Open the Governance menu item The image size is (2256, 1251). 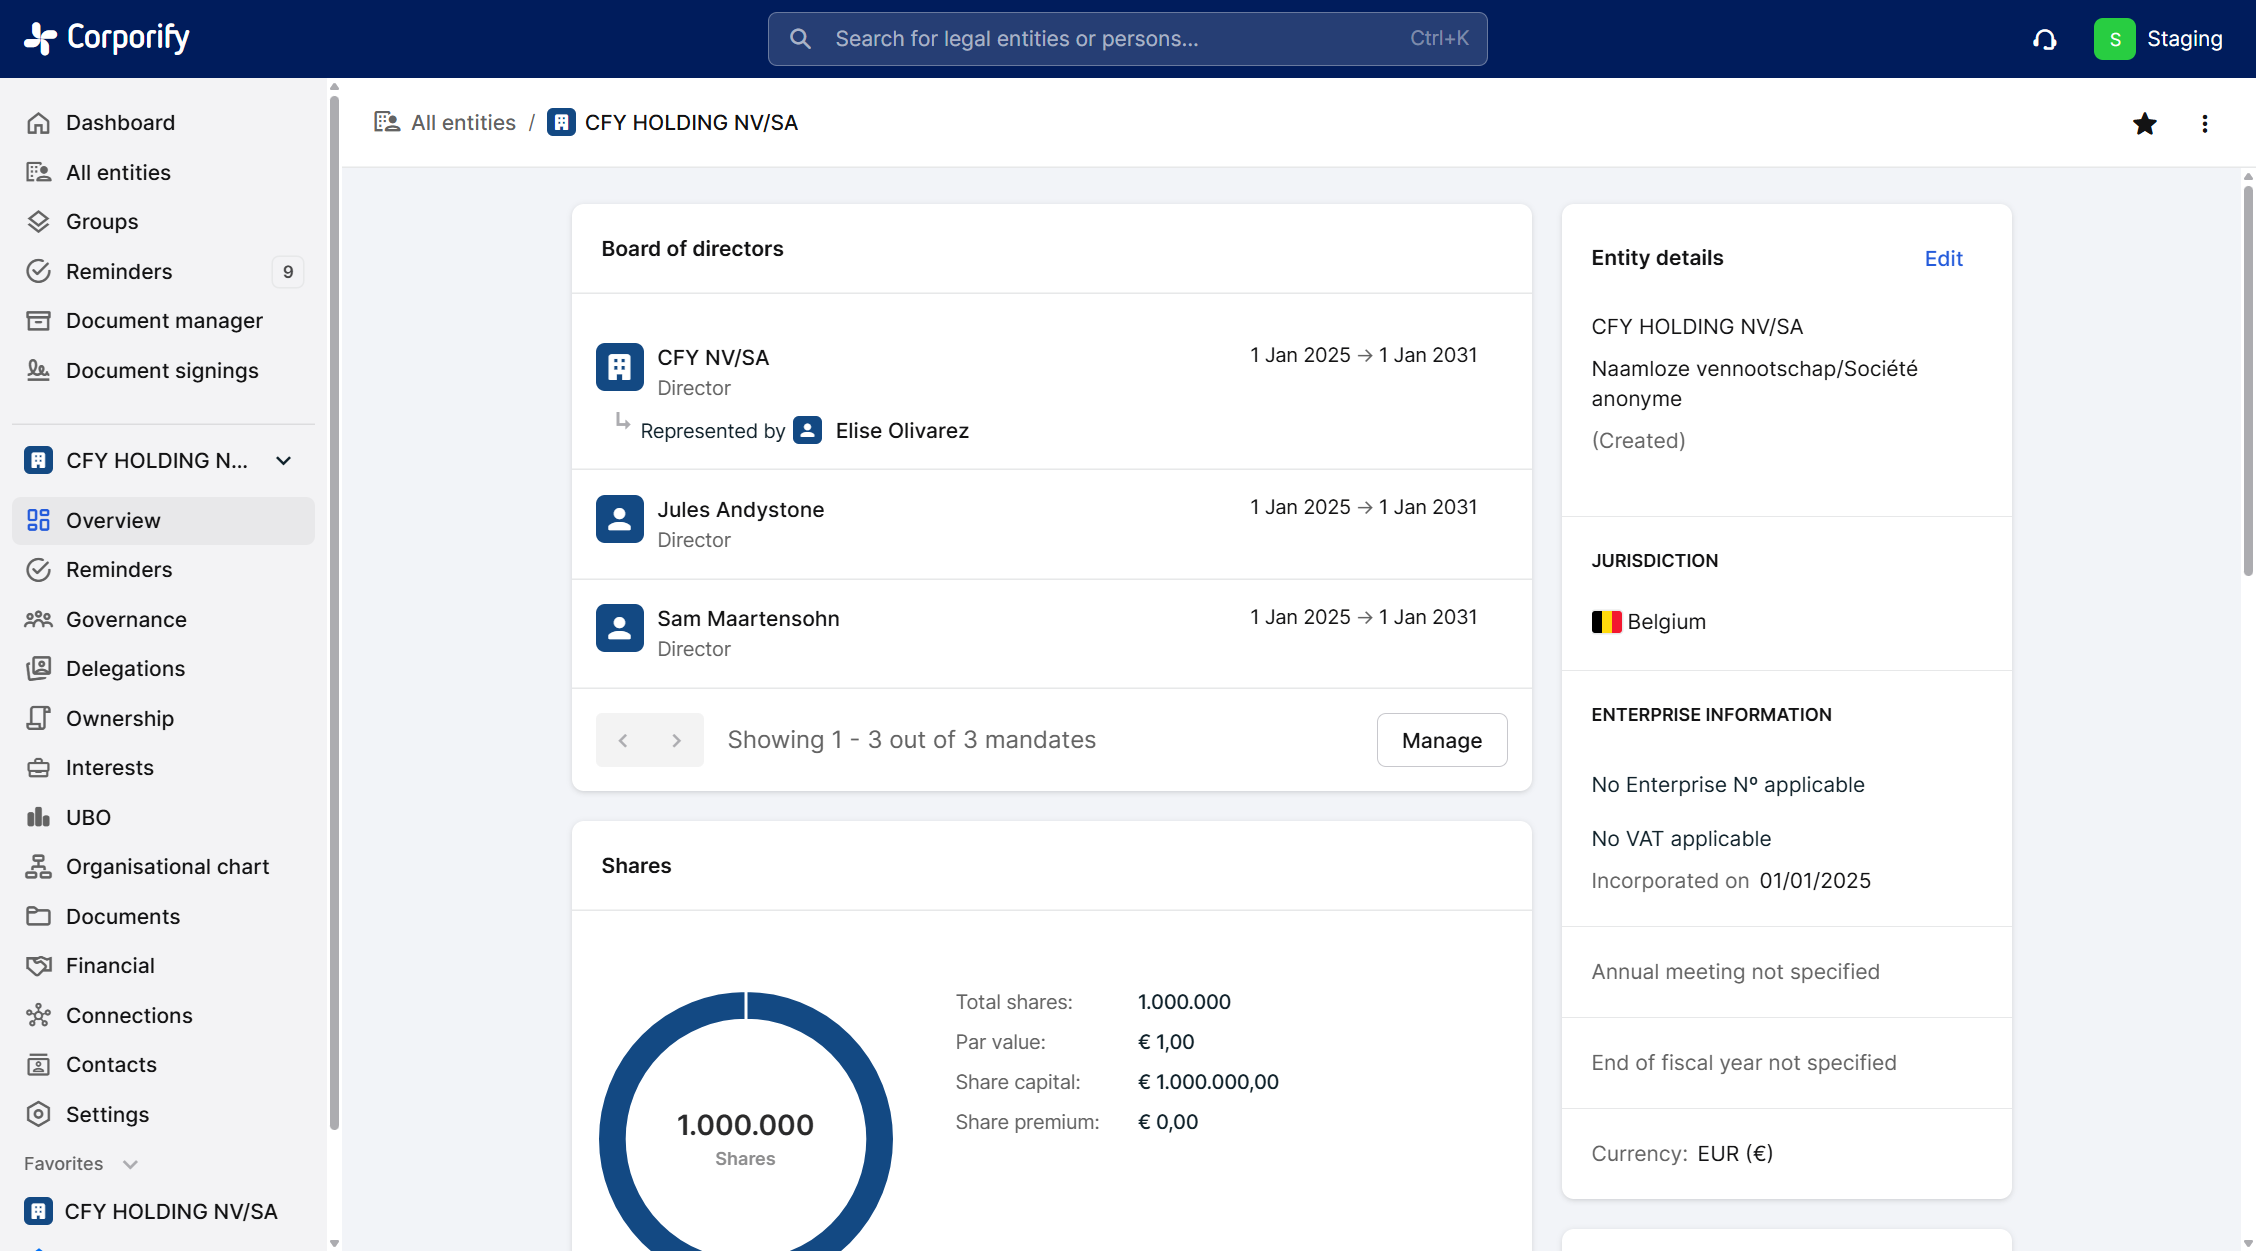click(126, 619)
